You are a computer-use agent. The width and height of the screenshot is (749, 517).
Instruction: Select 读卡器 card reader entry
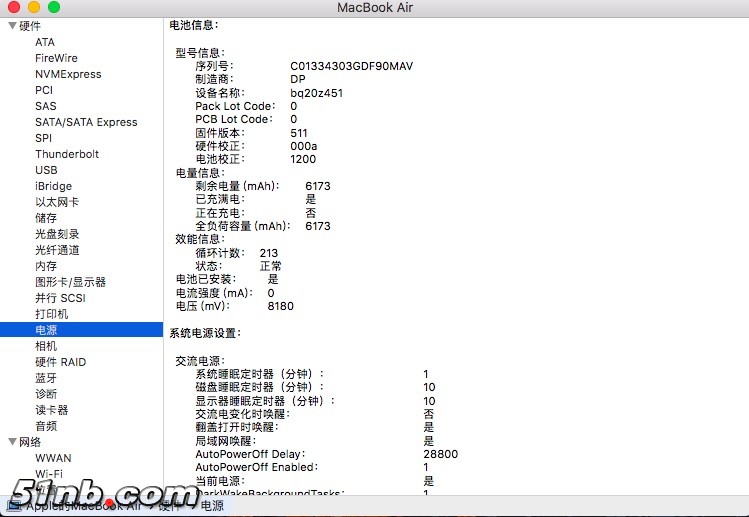[x=52, y=410]
